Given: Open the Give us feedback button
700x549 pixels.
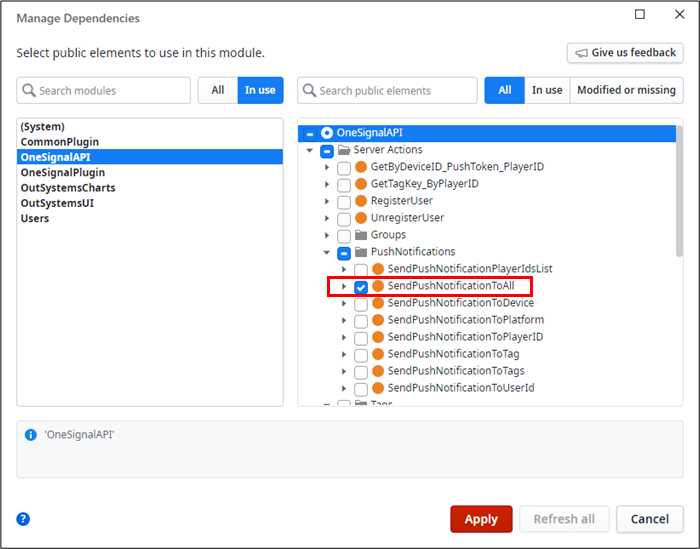Looking at the screenshot, I should click(x=625, y=53).
